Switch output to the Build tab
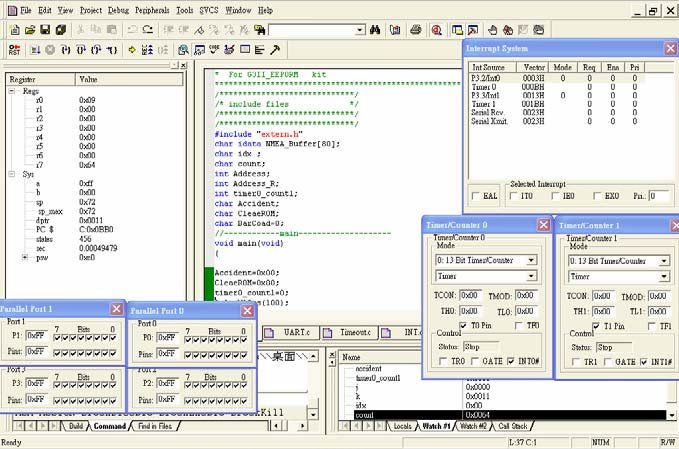The height and width of the screenshot is (449, 679). pyautogui.click(x=75, y=426)
